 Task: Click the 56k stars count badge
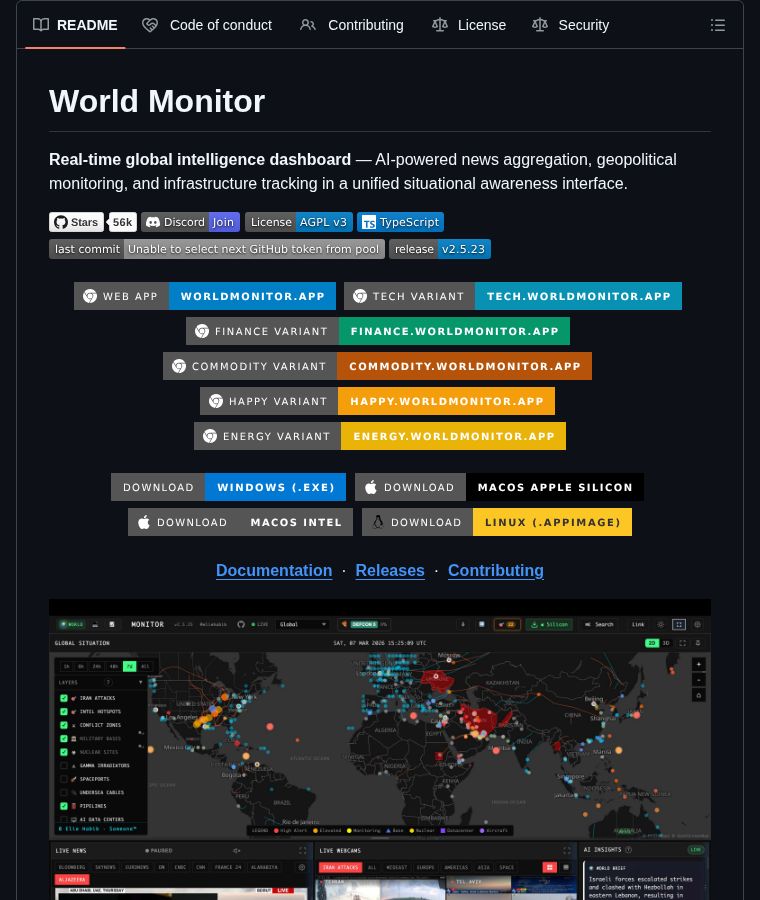(x=122, y=222)
